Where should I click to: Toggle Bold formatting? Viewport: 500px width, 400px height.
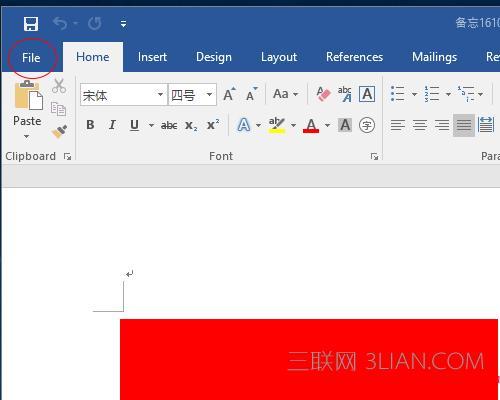point(90,125)
